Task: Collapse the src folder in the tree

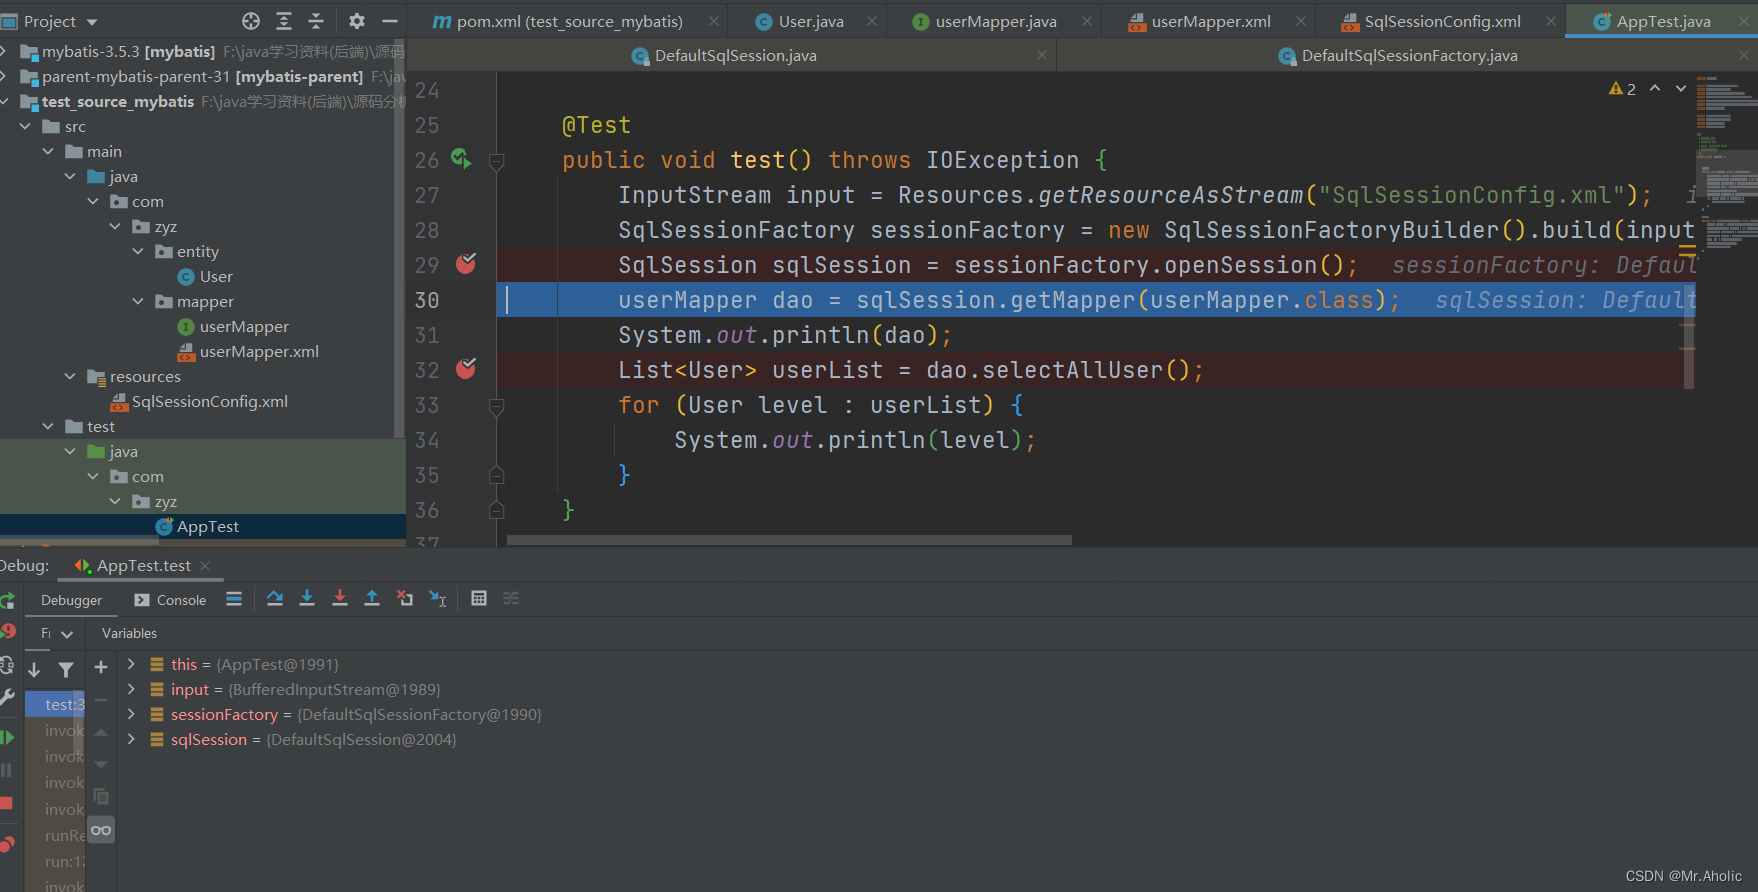Action: pos(25,126)
